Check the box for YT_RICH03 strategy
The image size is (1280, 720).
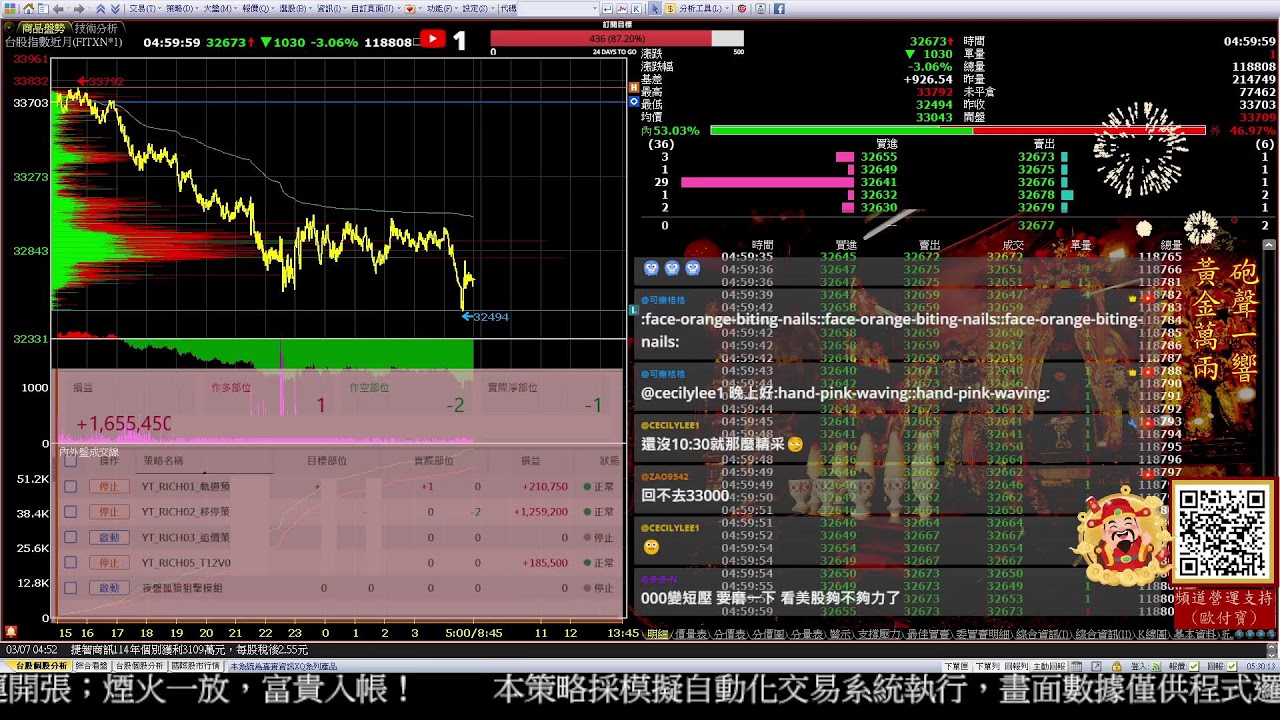[70, 537]
